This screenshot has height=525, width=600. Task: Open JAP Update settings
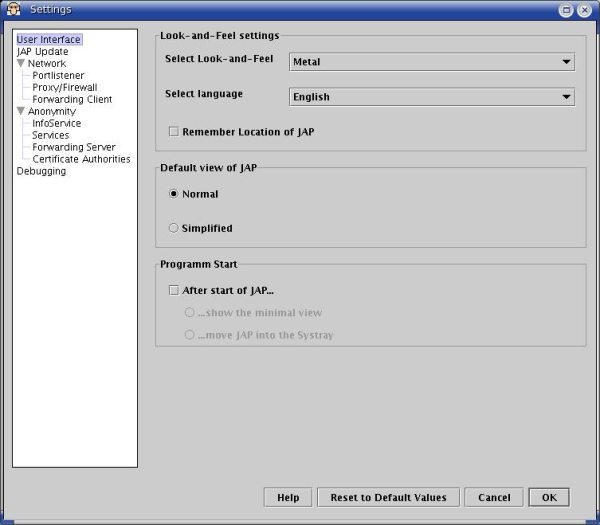[43, 52]
